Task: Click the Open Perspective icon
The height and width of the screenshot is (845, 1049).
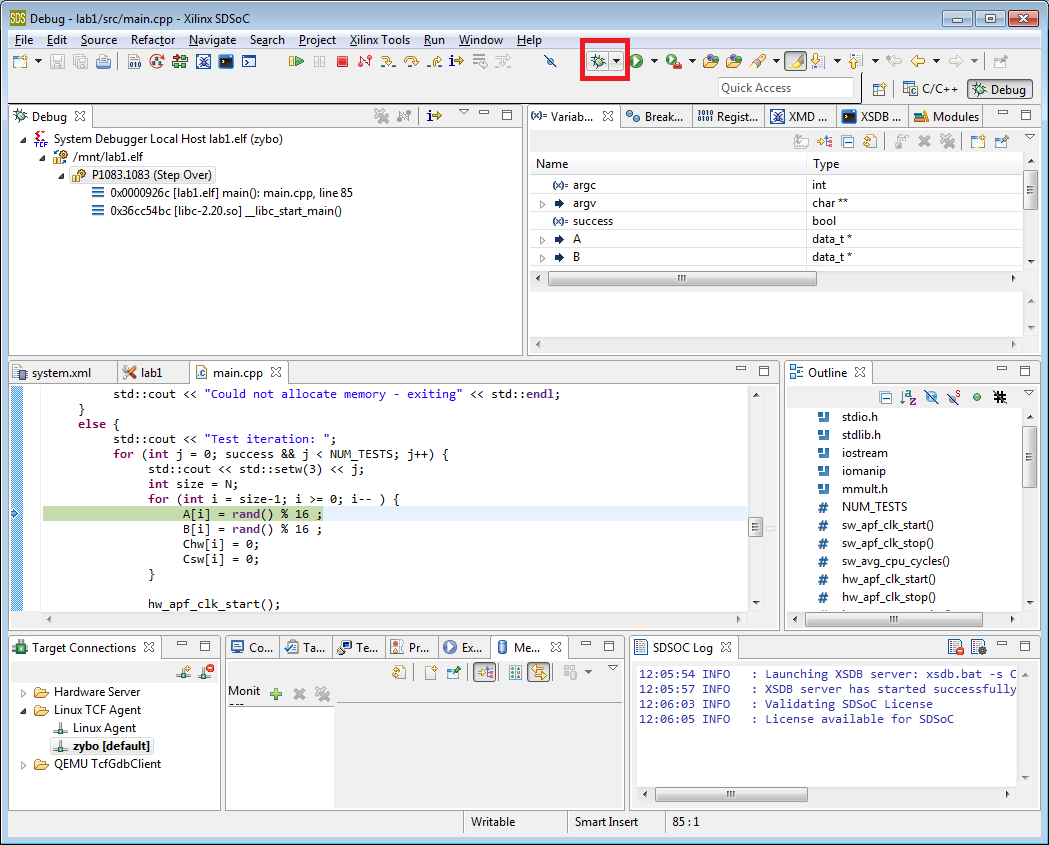Action: click(x=879, y=89)
